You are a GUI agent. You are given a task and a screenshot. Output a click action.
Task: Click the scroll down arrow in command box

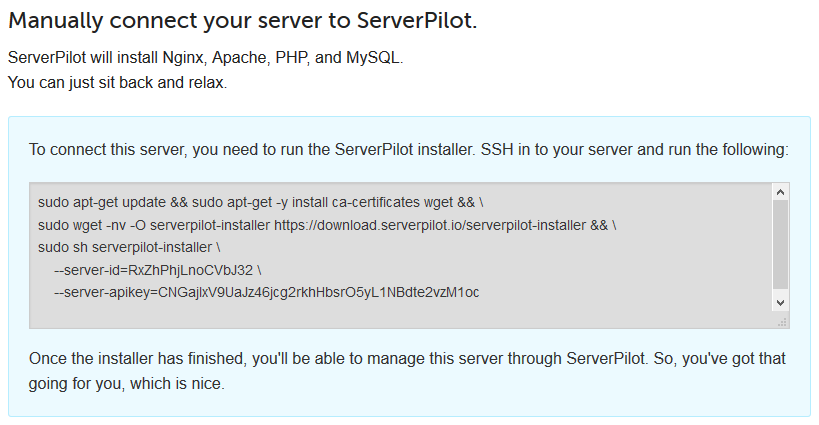coord(780,303)
